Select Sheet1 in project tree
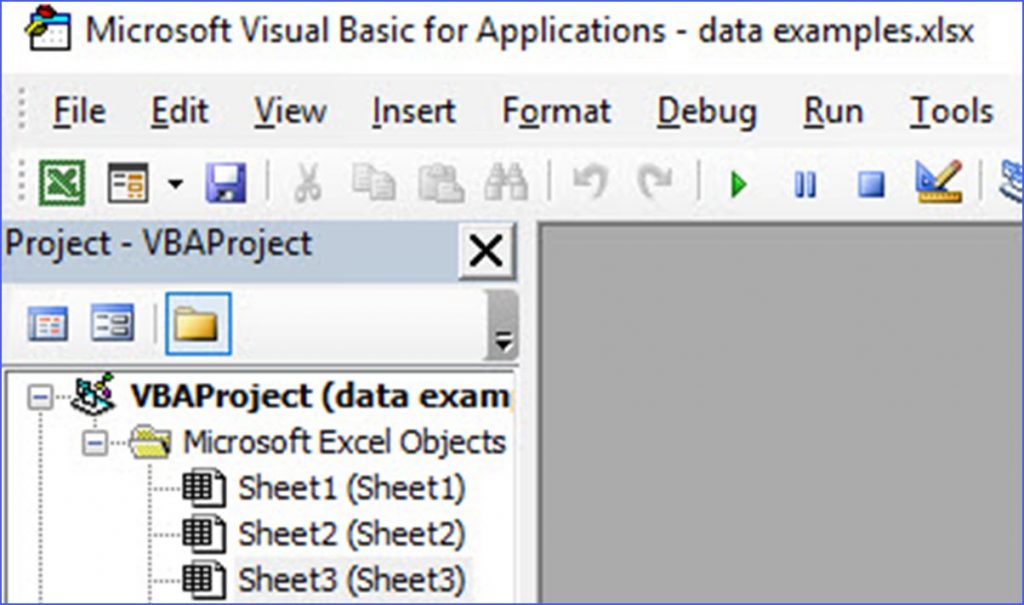The image size is (1024, 605). [x=351, y=488]
